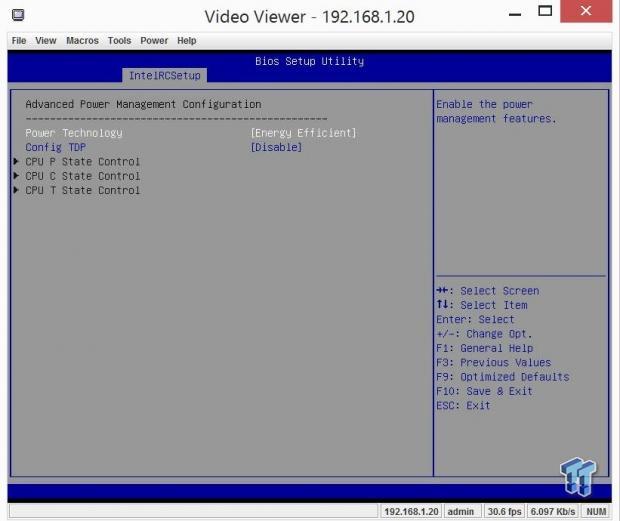
Task: Select the IntelRCSetup tab
Action: [x=165, y=75]
